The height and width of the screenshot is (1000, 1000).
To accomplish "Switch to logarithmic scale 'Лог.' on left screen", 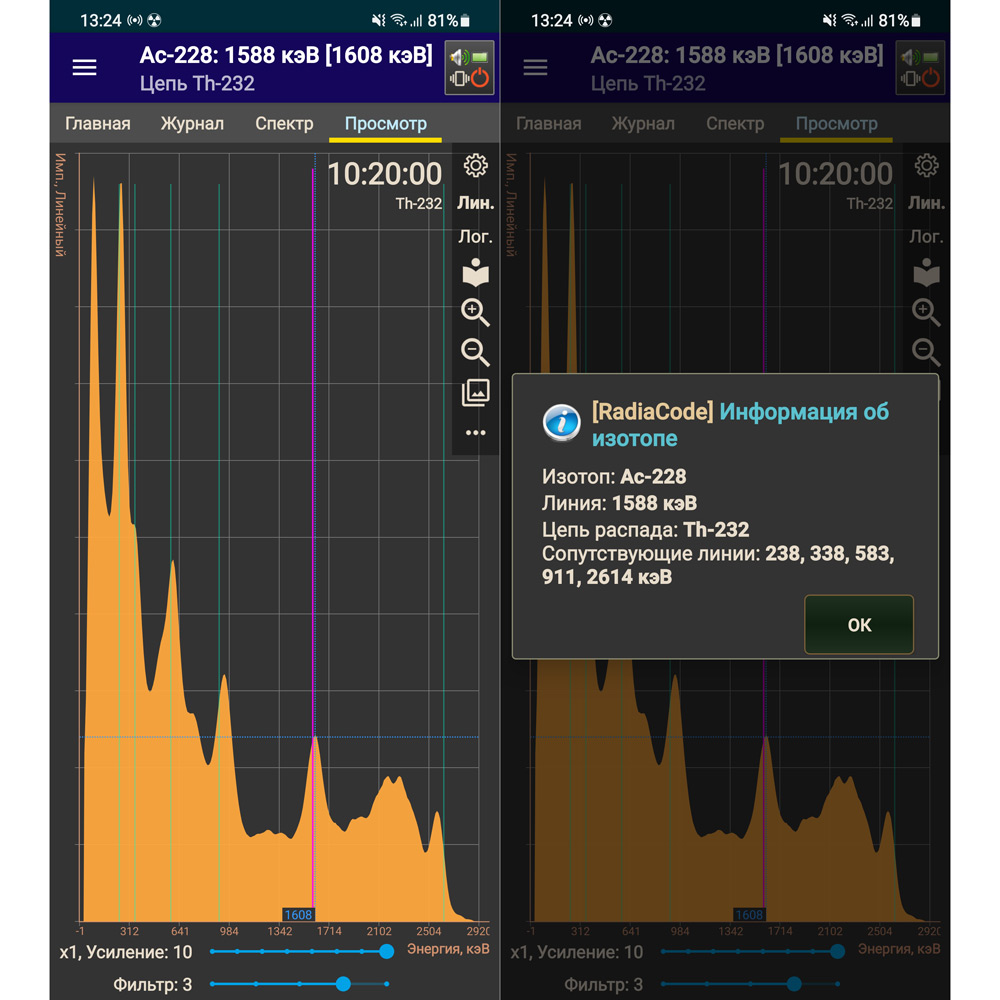I will 476,237.
